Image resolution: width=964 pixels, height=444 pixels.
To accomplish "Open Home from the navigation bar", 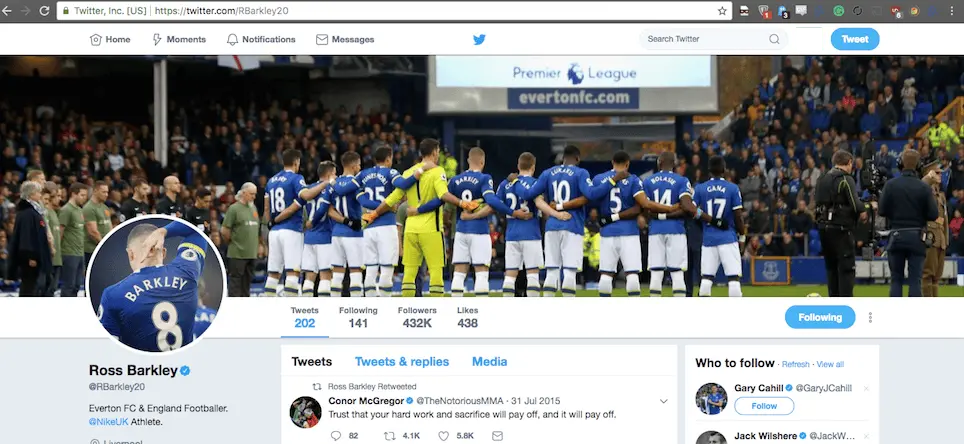I will click(110, 40).
